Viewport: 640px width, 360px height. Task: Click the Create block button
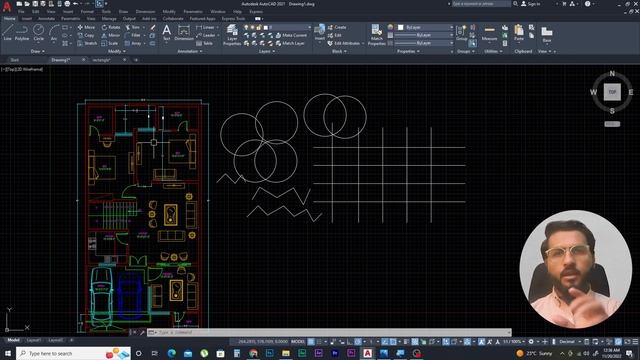[337, 27]
